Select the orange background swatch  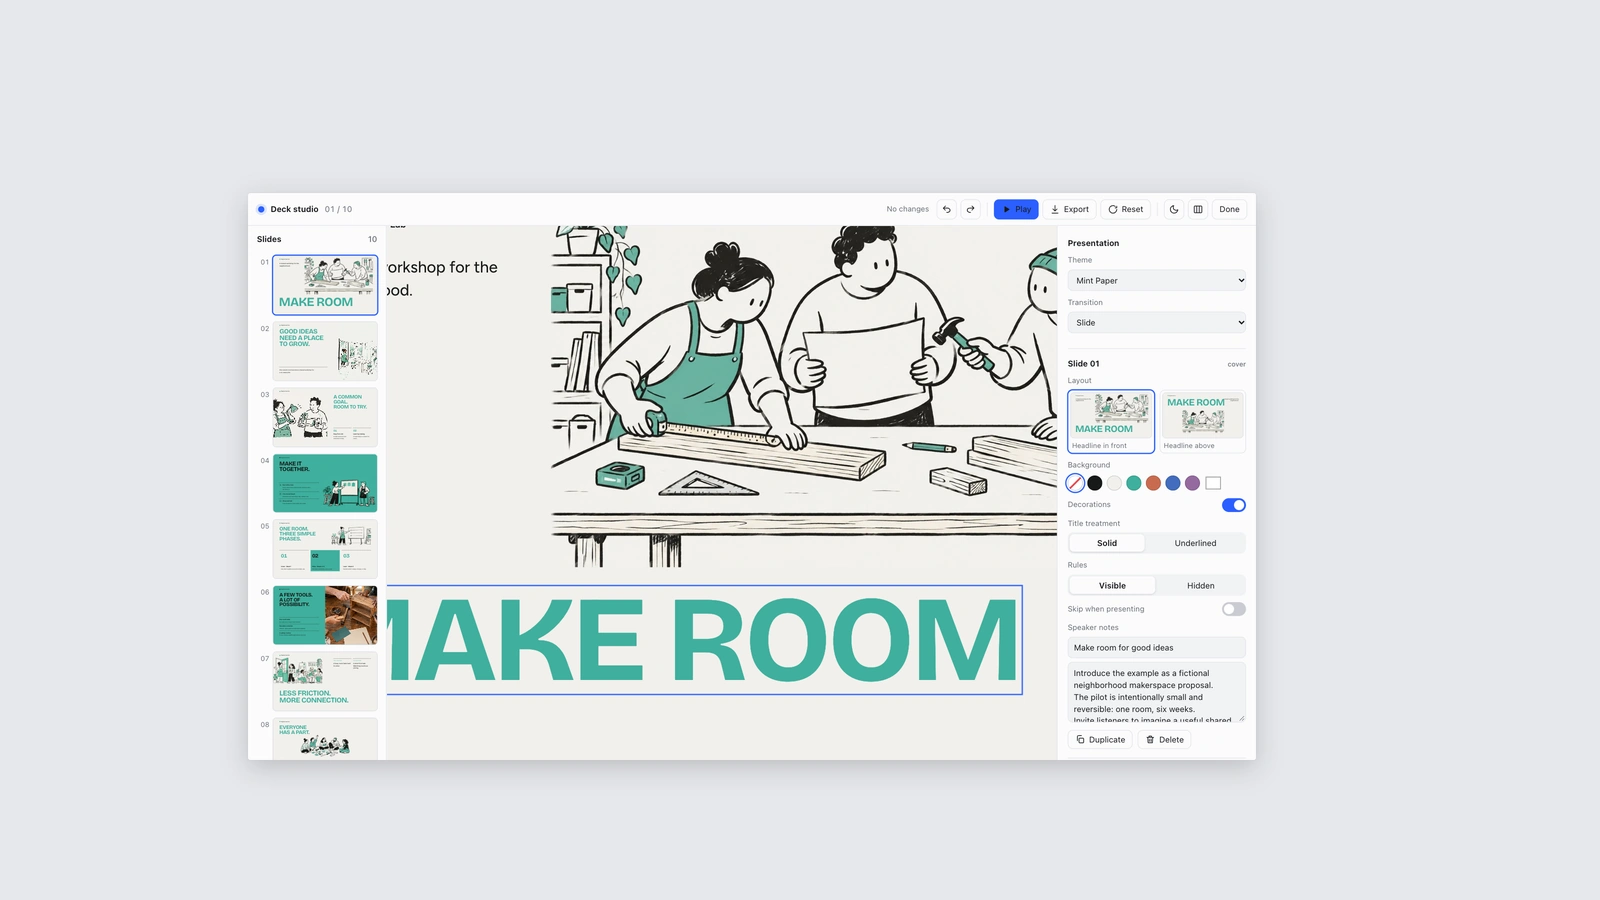[1153, 483]
